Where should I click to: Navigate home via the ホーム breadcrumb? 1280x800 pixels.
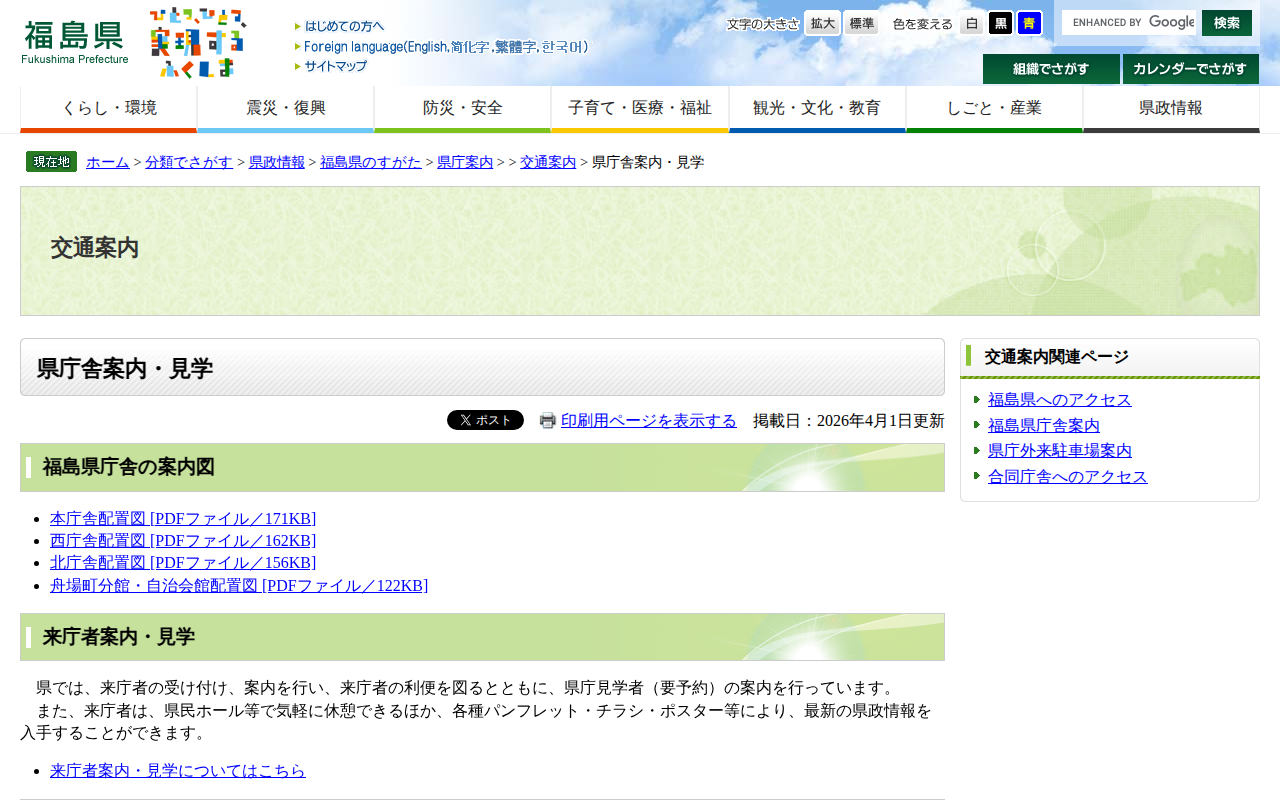click(107, 161)
